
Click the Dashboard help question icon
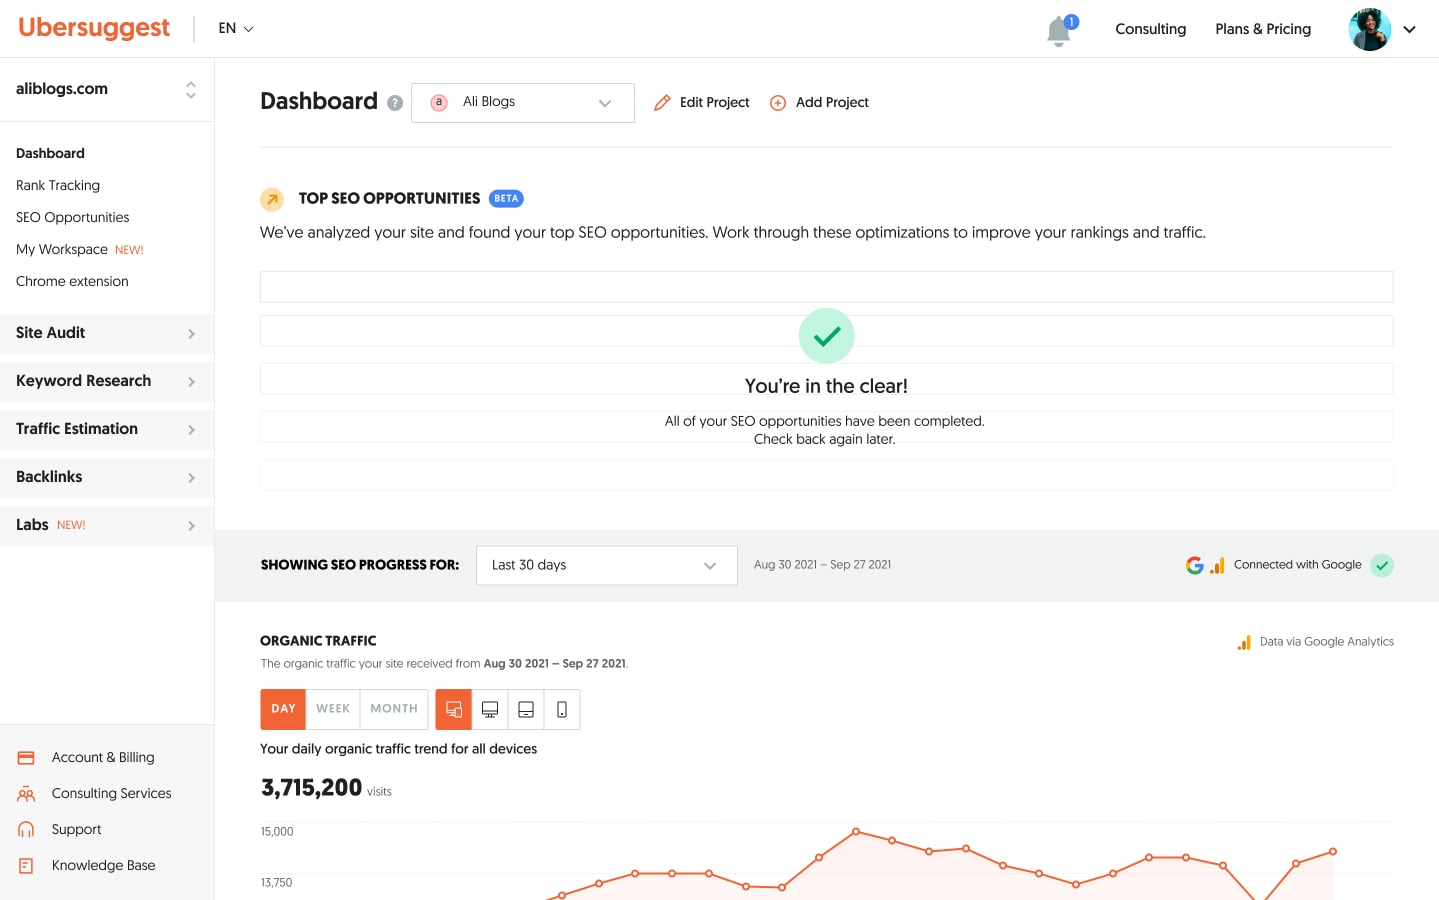pyautogui.click(x=395, y=103)
